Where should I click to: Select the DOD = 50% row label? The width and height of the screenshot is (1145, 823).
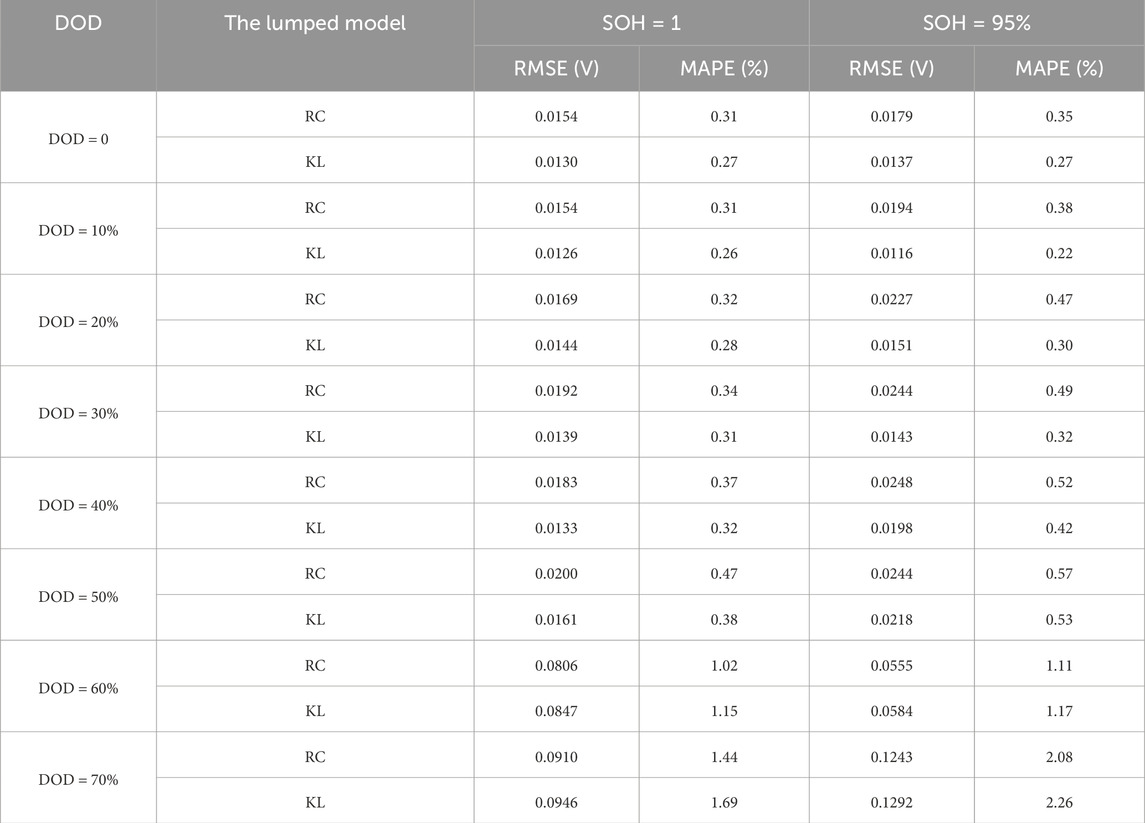[x=78, y=597]
